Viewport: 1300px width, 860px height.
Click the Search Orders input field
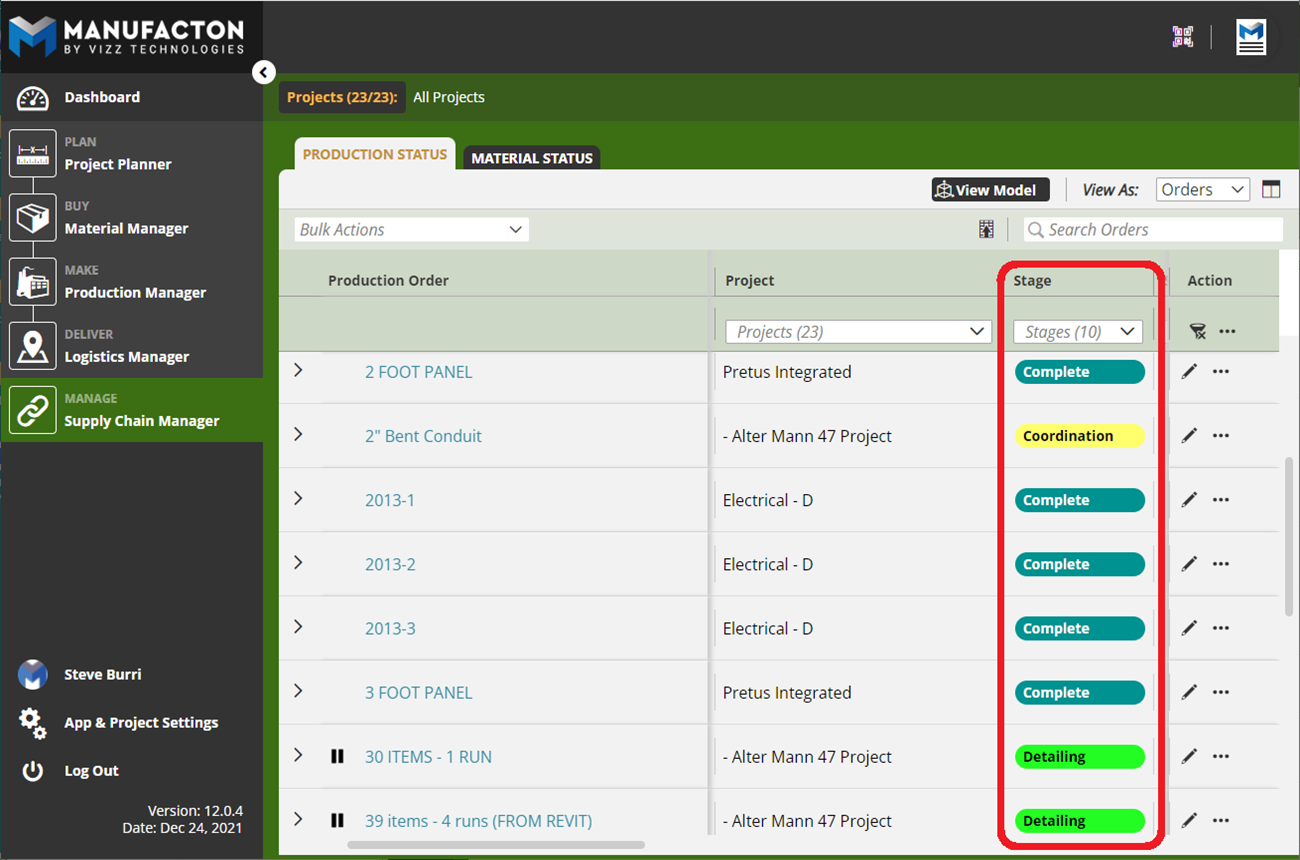[x=1160, y=230]
